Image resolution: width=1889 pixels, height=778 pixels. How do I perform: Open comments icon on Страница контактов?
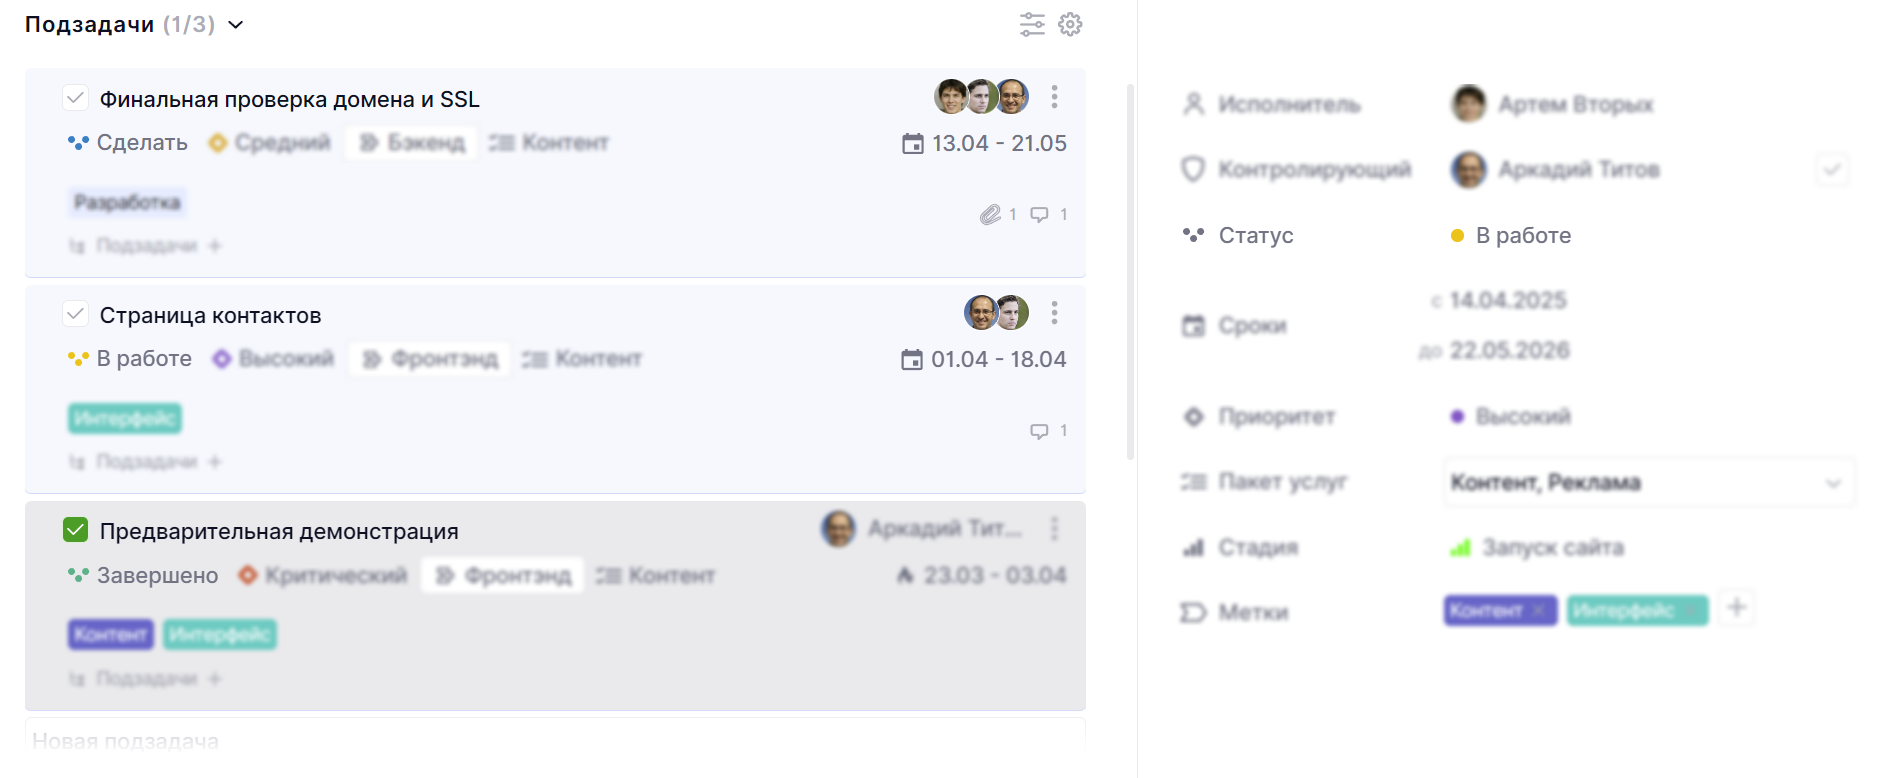pyautogui.click(x=1040, y=431)
